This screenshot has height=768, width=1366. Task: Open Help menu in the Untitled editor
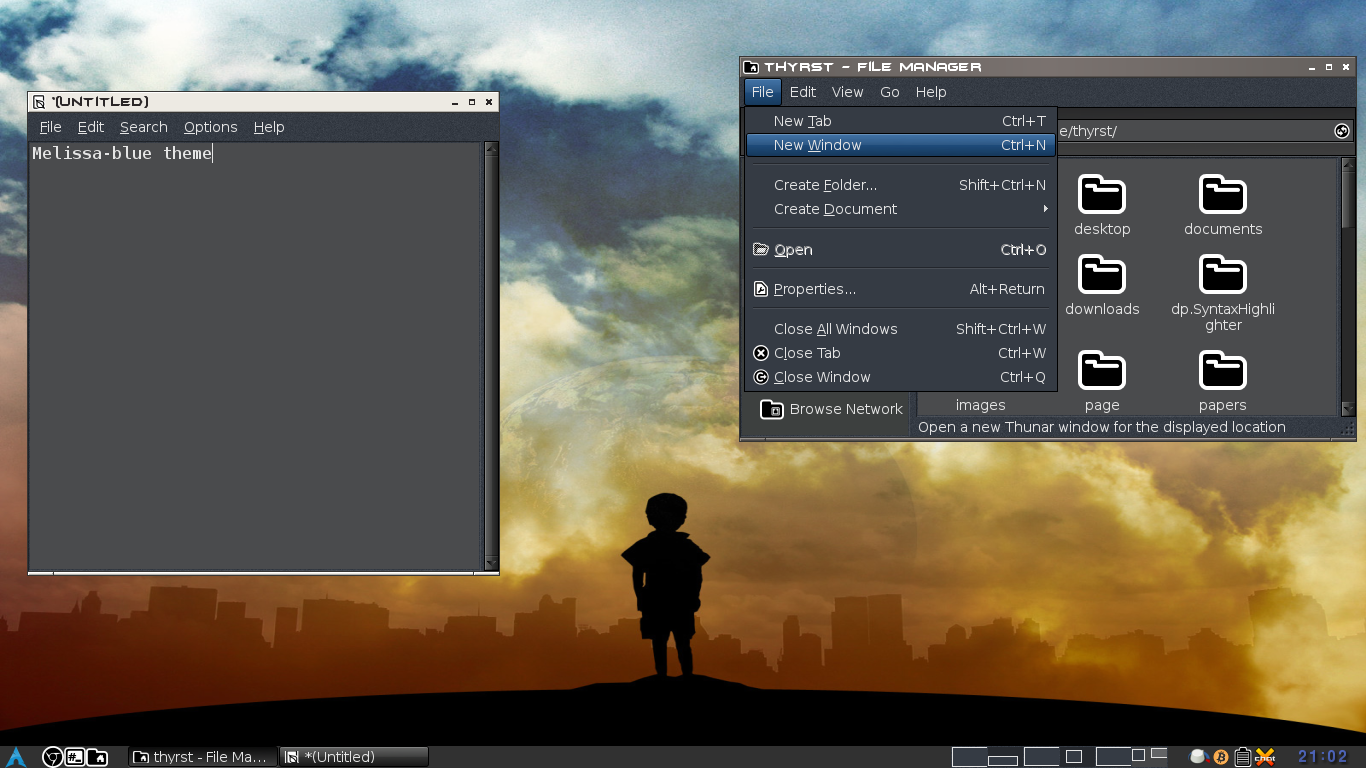pyautogui.click(x=269, y=127)
